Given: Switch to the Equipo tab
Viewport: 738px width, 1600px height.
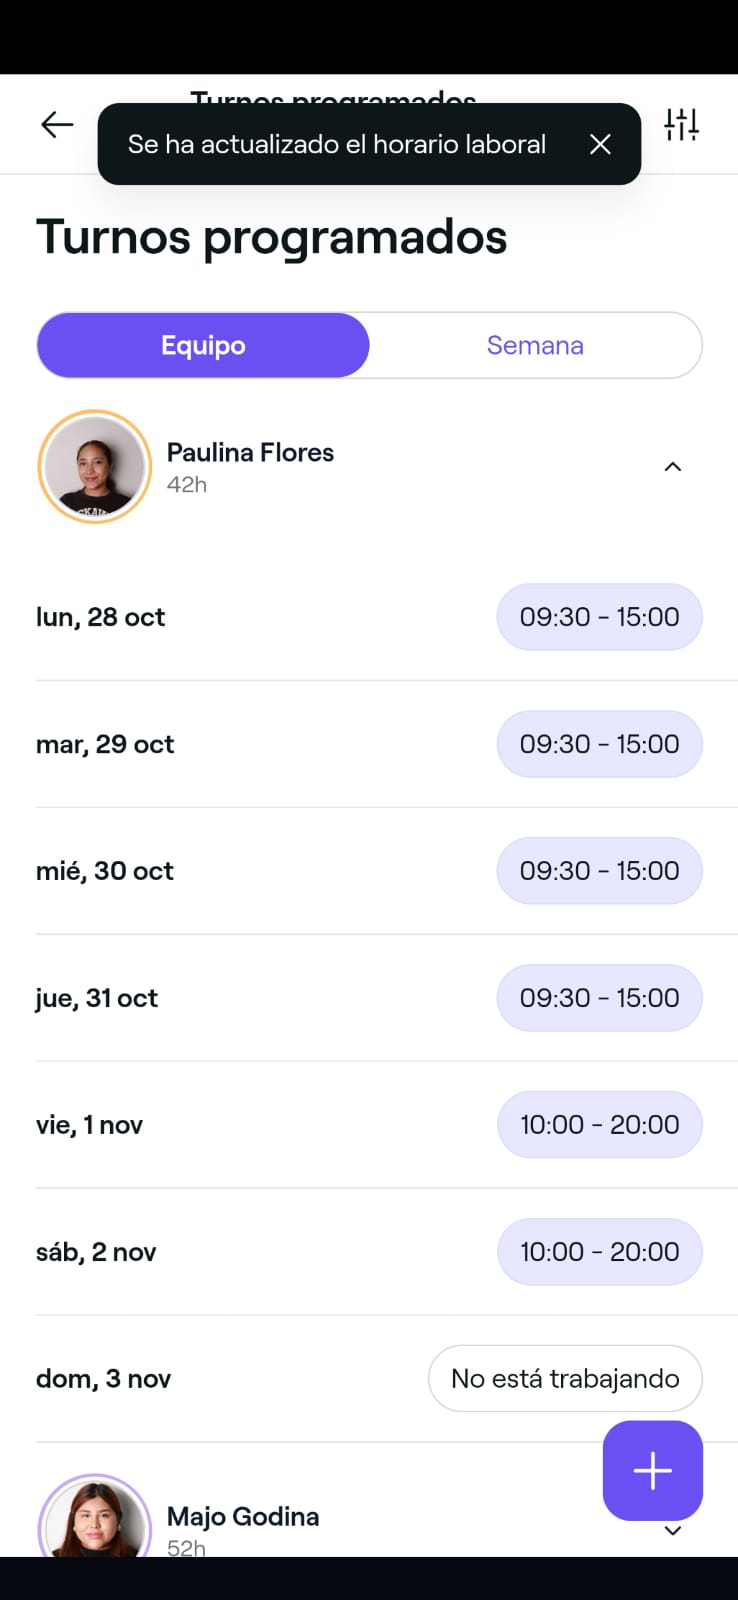Looking at the screenshot, I should click(203, 346).
